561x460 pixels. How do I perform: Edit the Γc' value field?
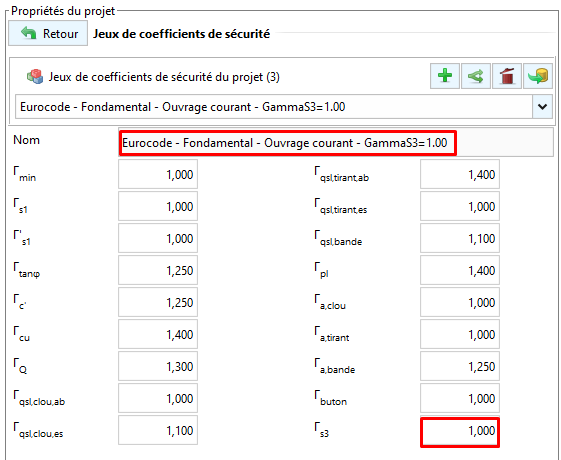pos(158,302)
